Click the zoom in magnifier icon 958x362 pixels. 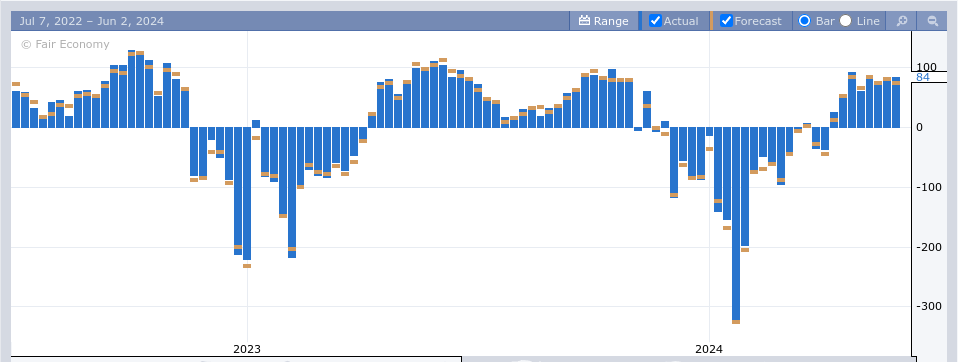[x=902, y=21]
